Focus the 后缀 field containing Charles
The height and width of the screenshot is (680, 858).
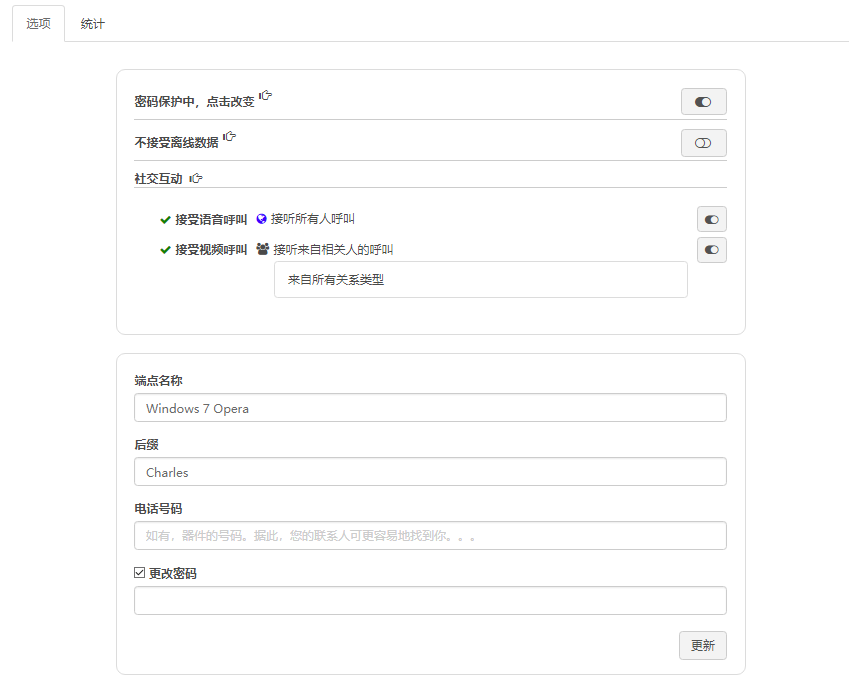coord(430,472)
